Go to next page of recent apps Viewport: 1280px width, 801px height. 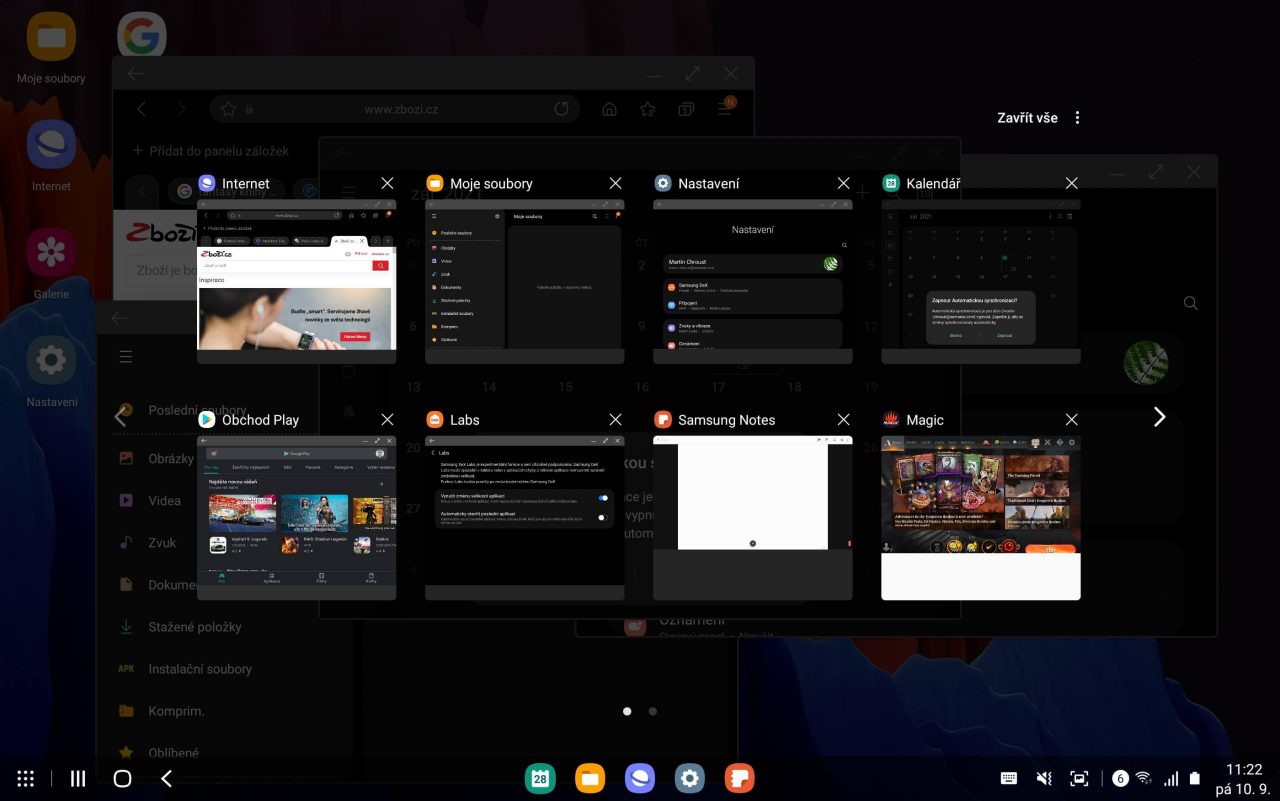[1159, 417]
